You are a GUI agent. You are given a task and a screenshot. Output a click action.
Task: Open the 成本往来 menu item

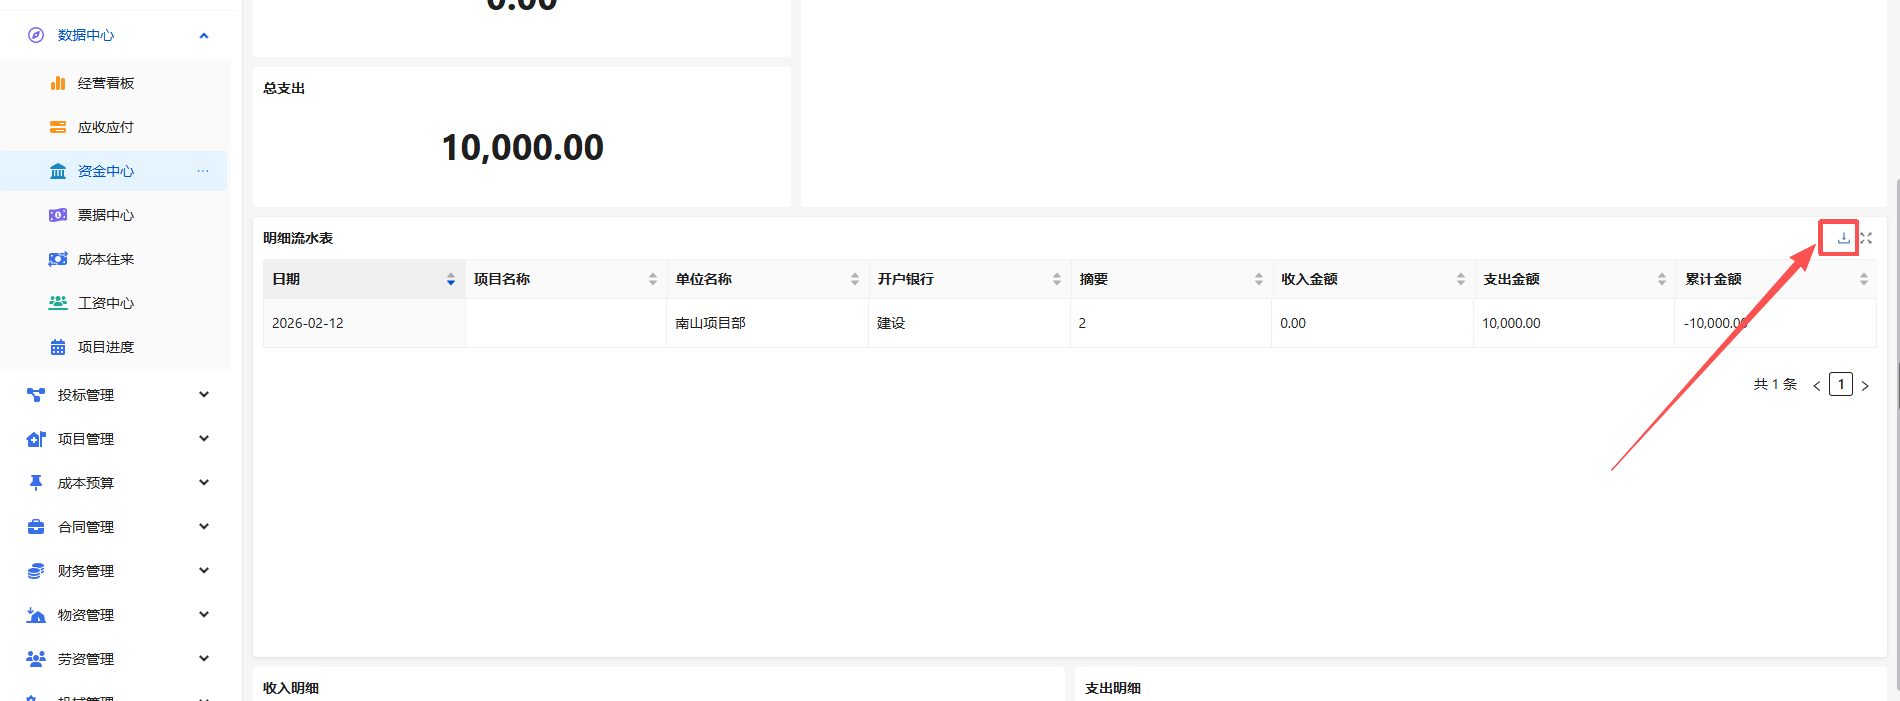[x=114, y=259]
